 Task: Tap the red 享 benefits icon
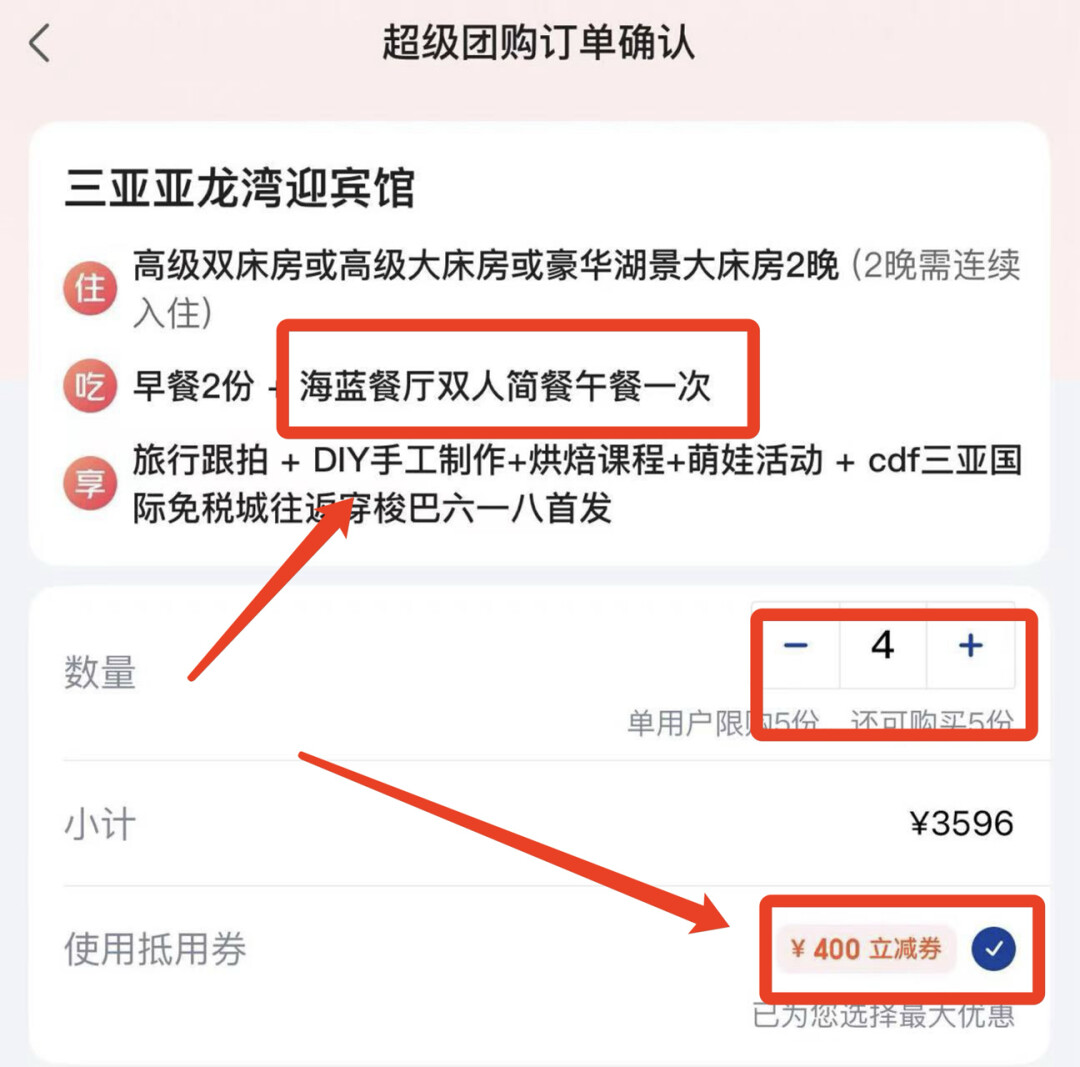tap(90, 483)
